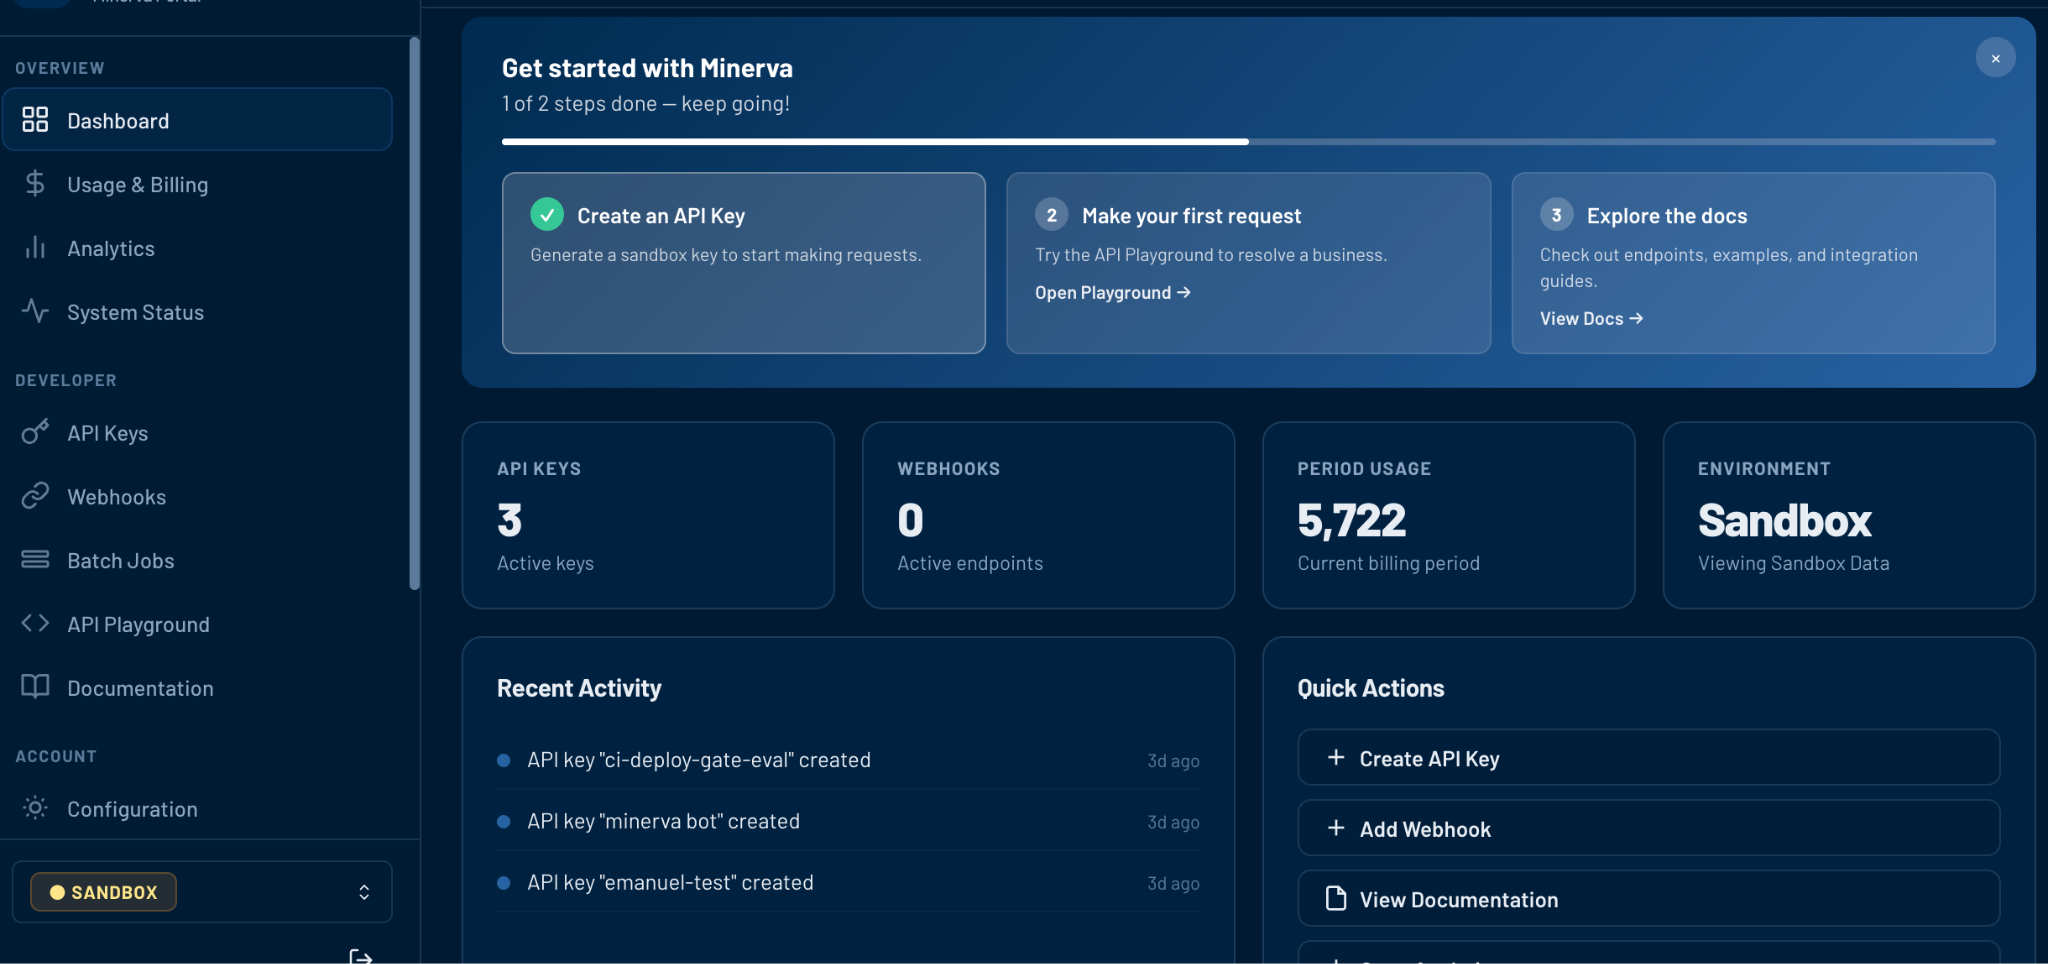Open Documentation in the sidebar
The image size is (2048, 964).
pos(197,688)
